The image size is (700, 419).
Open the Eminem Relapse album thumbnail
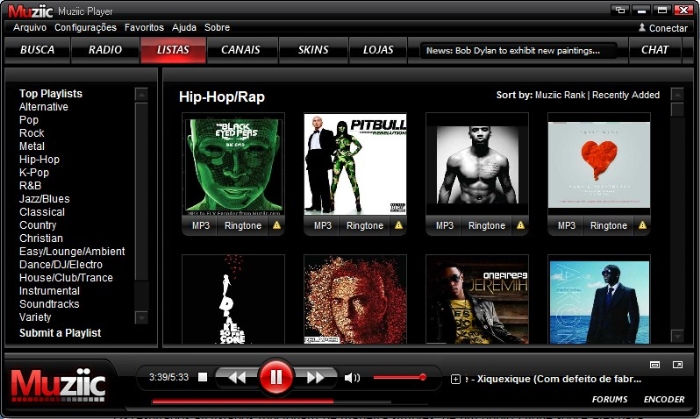[355, 299]
